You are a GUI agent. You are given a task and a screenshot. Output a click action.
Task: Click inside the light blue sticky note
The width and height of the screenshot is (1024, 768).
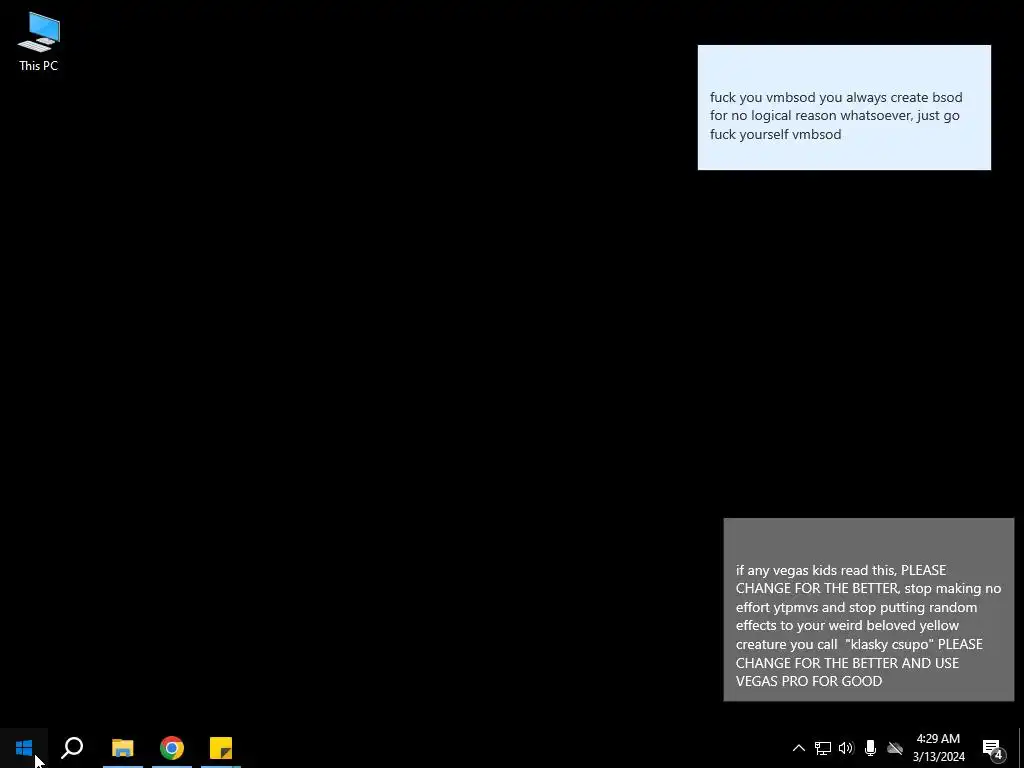click(x=844, y=108)
